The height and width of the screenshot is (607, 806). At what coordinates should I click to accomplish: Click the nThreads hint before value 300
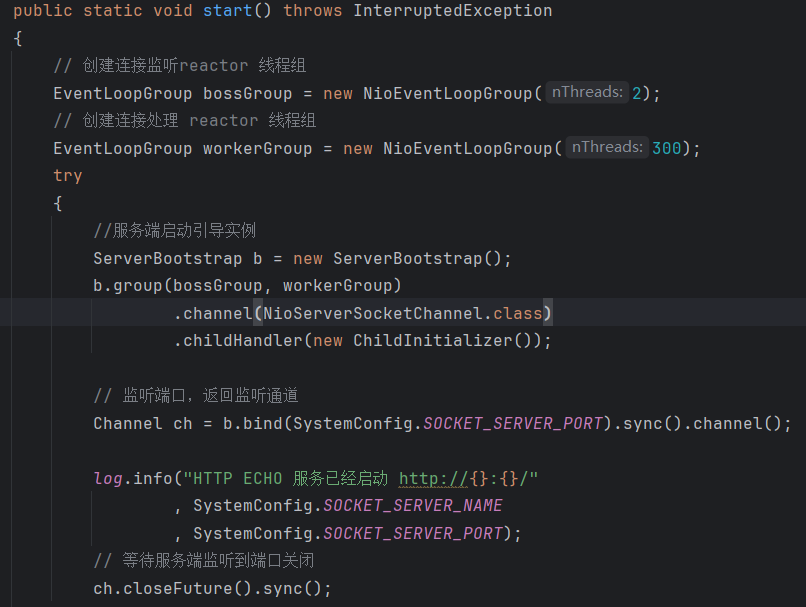click(x=607, y=148)
